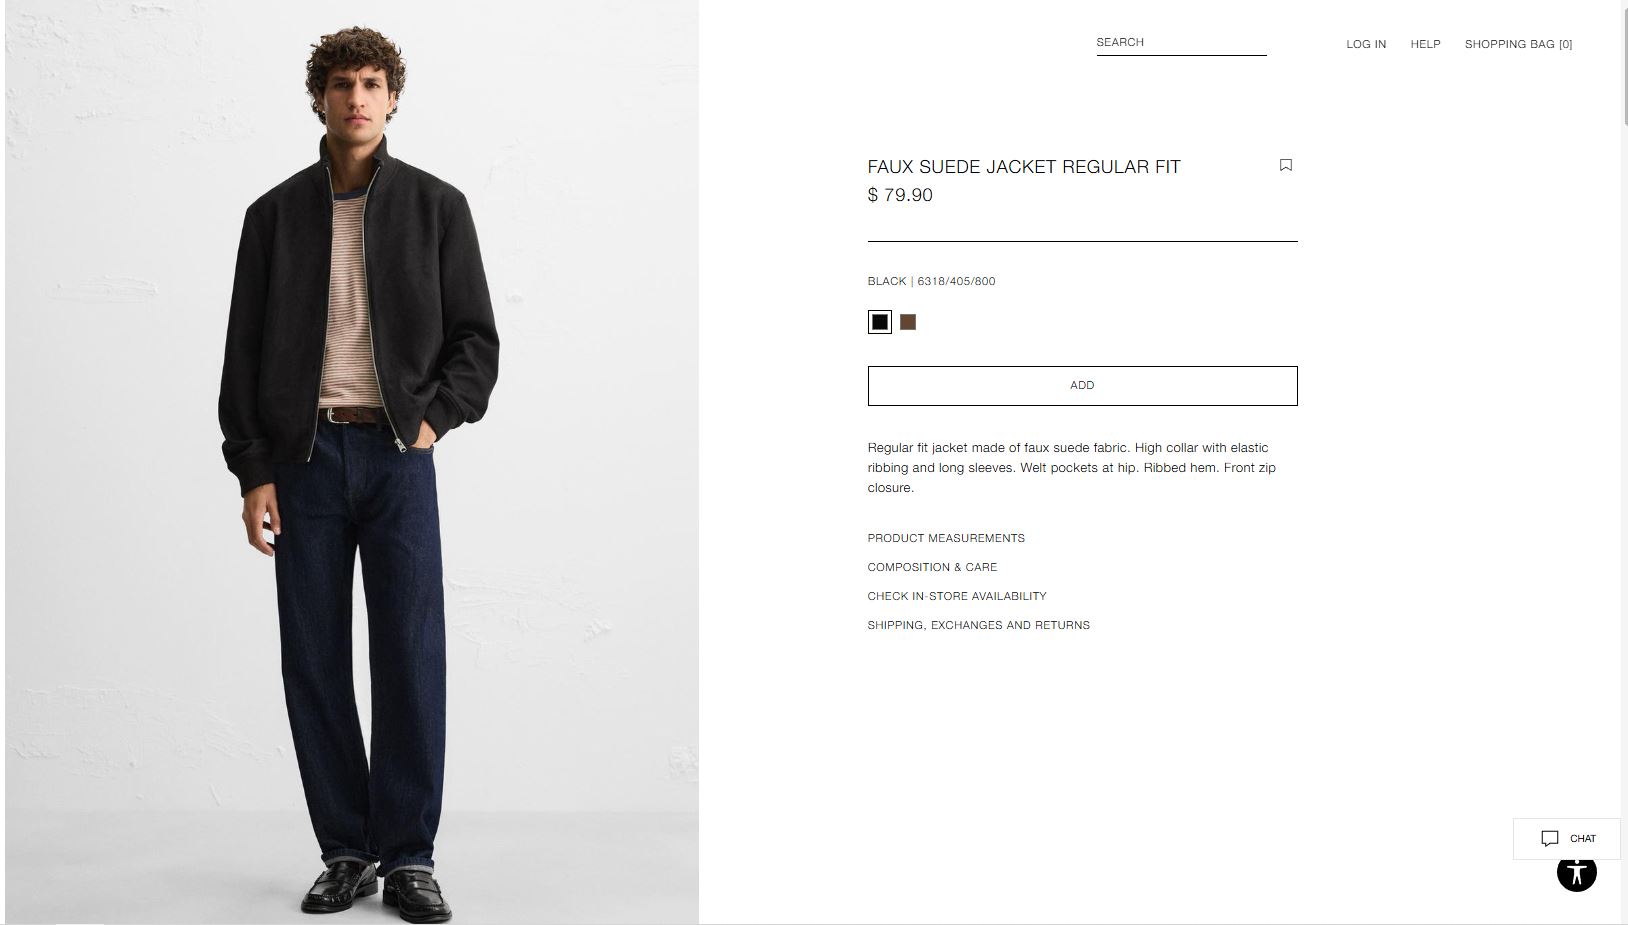
Task: Open the Shopping Bag [0]
Action: click(x=1518, y=44)
